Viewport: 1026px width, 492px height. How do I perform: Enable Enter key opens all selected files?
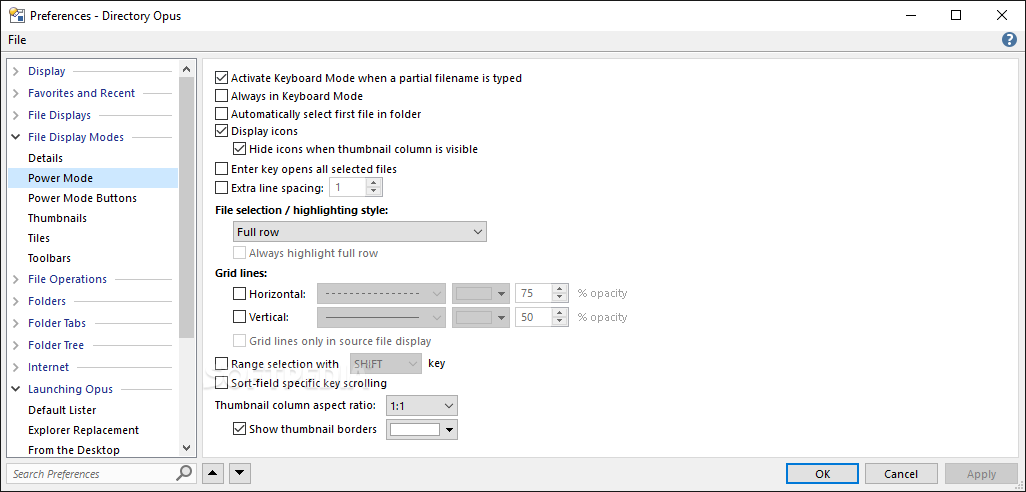[x=222, y=169]
